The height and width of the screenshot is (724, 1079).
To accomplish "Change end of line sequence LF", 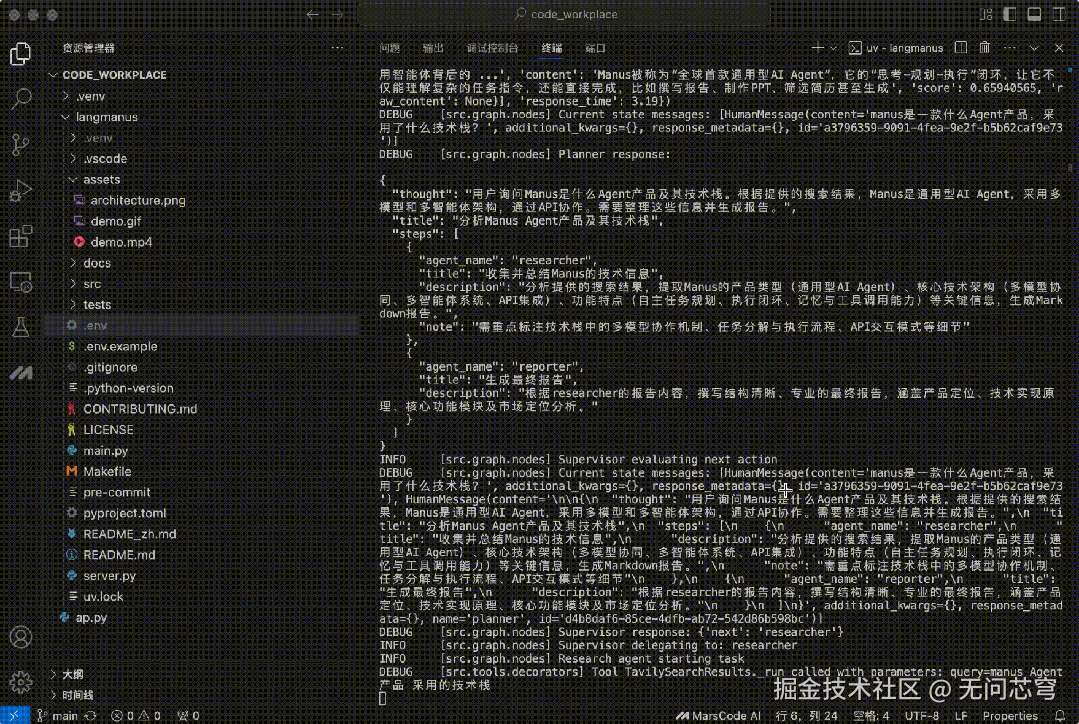I will [x=961, y=716].
